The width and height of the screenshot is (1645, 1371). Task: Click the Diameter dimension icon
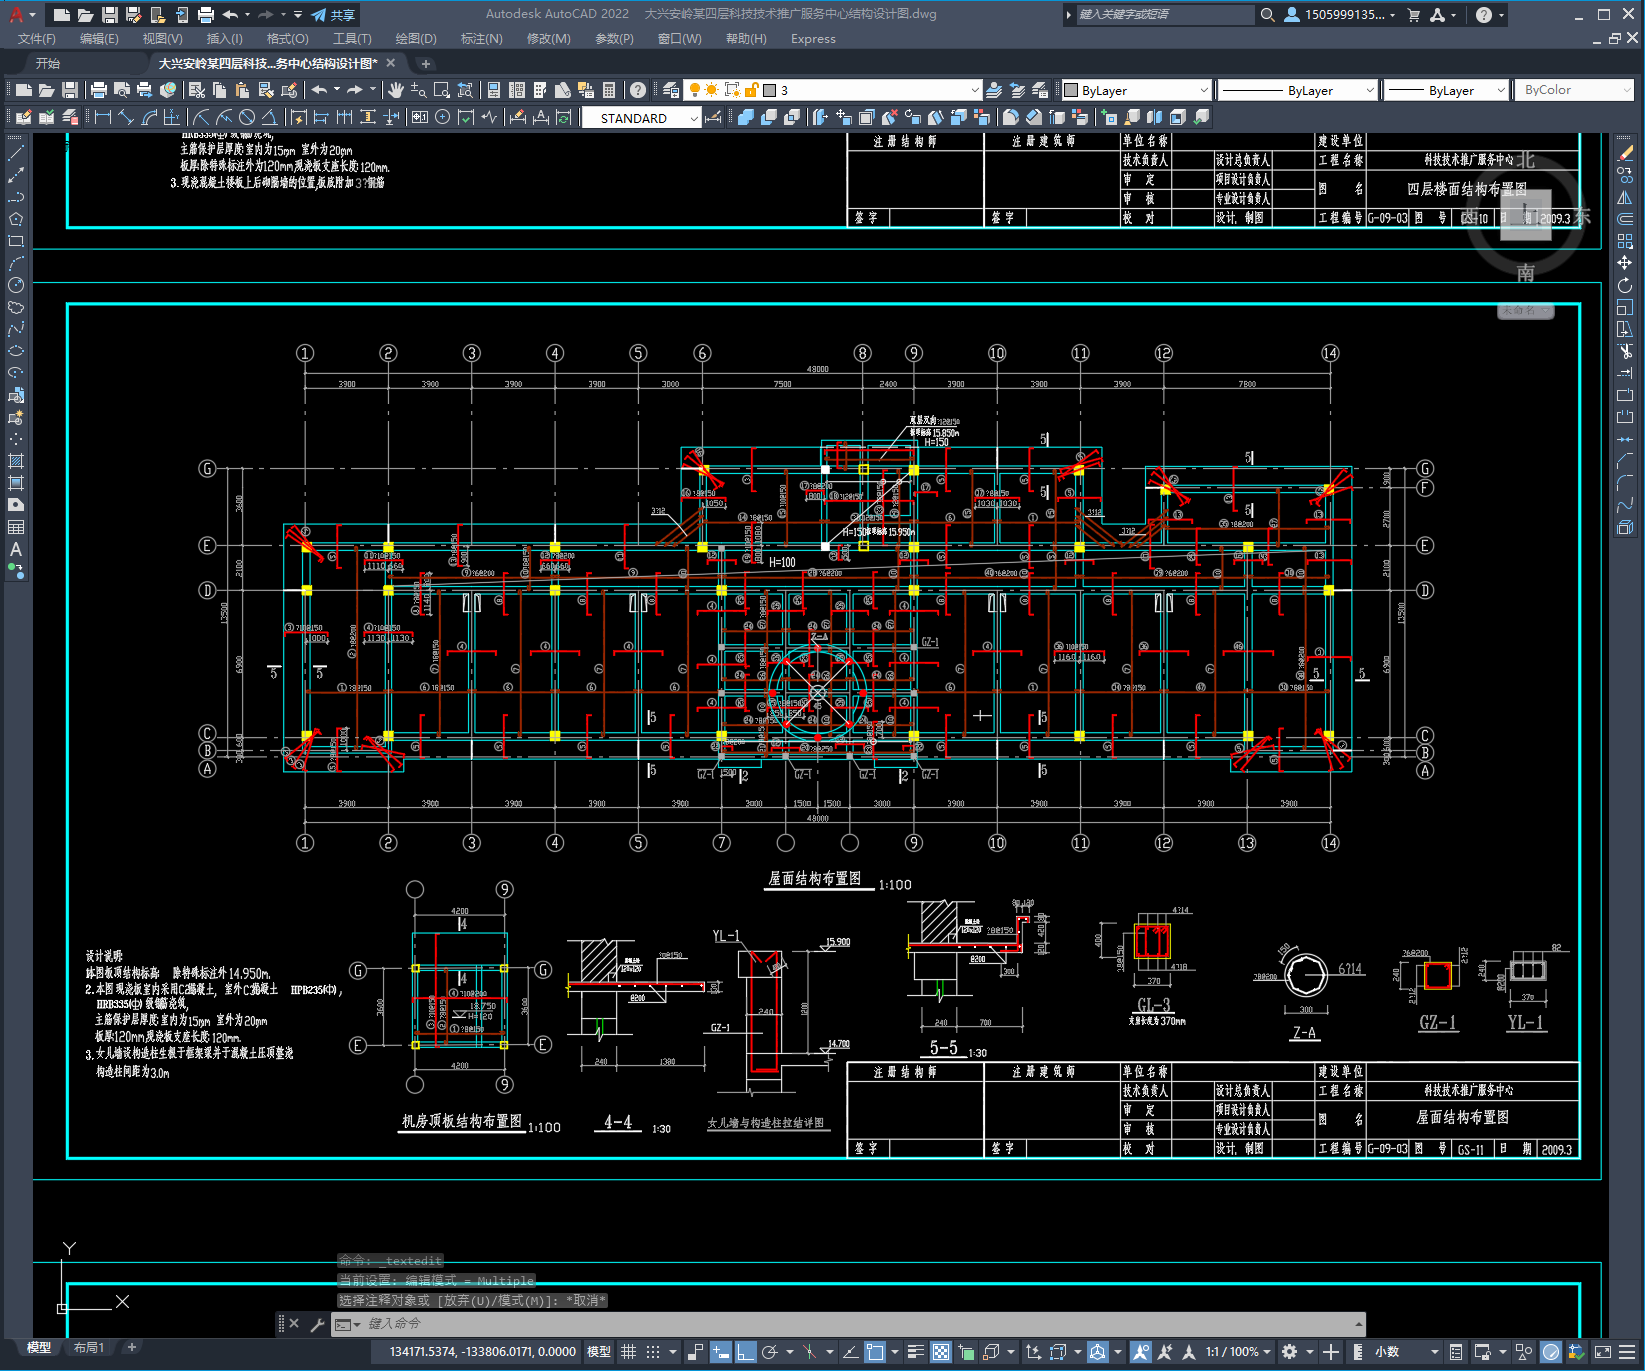click(x=246, y=117)
